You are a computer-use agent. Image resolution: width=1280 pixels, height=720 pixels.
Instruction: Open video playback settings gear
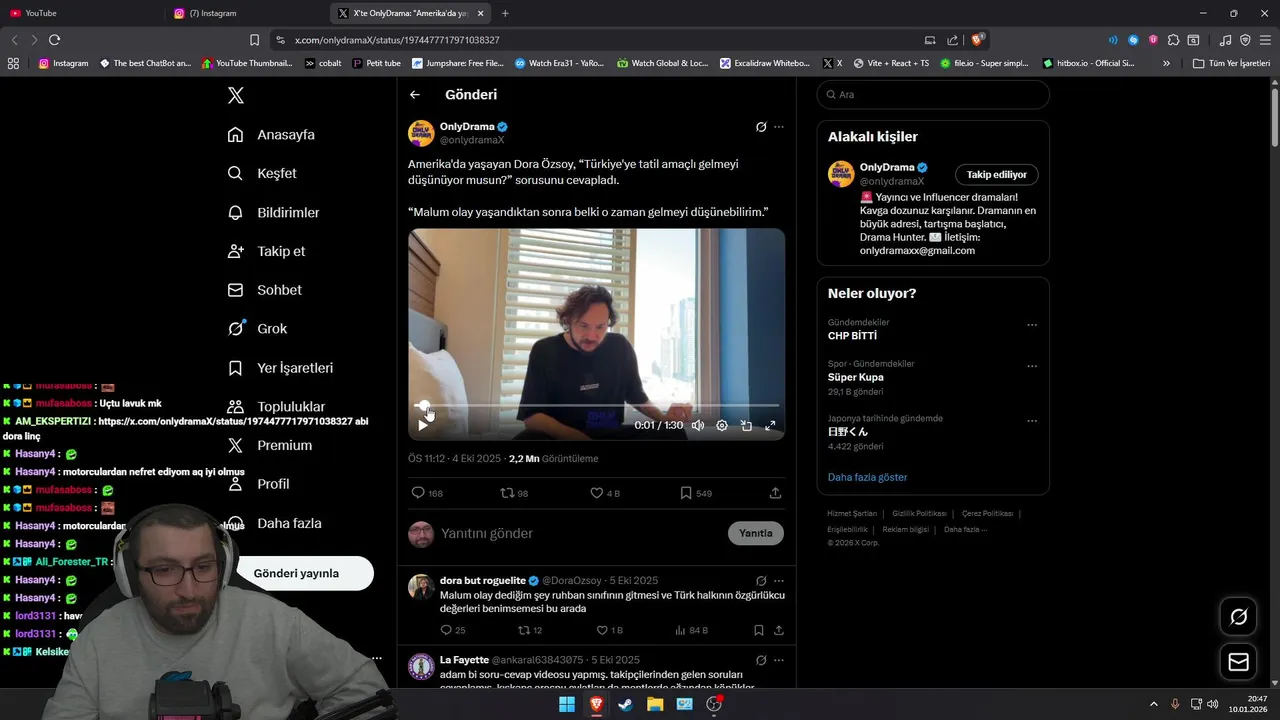pos(722,425)
